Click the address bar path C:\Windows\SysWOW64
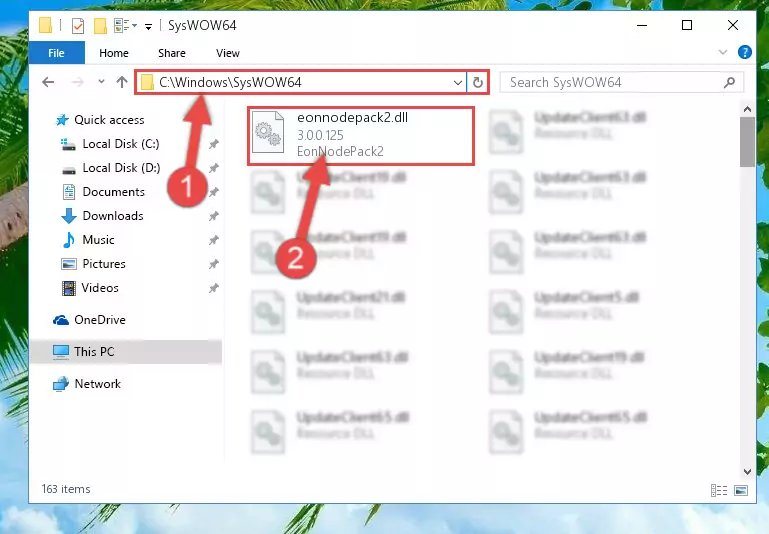The height and width of the screenshot is (534, 769). 230,82
